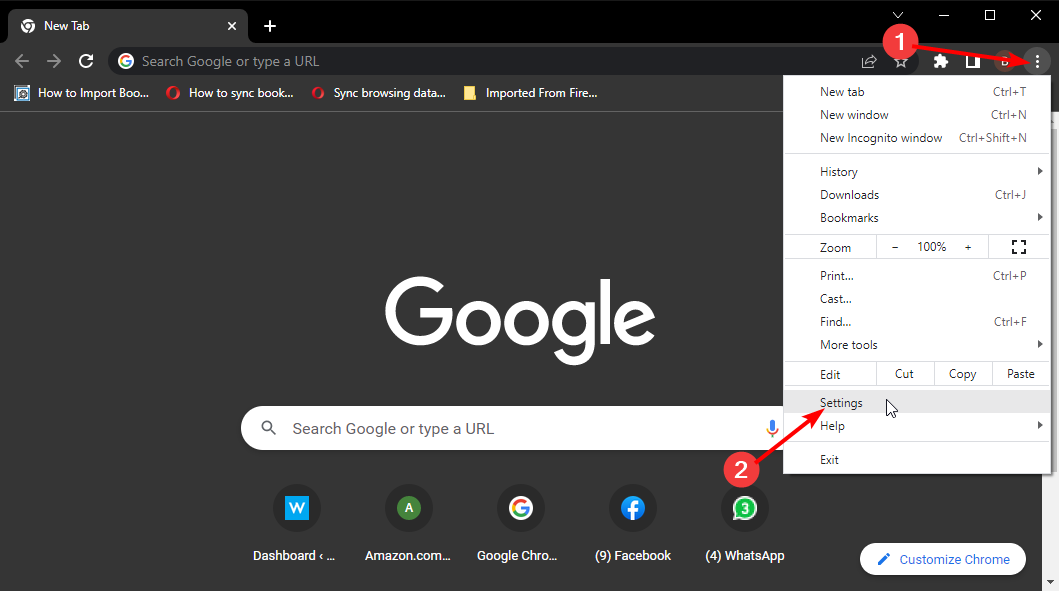Click Paste in the Edit row
The width and height of the screenshot is (1059, 591).
(x=1021, y=374)
